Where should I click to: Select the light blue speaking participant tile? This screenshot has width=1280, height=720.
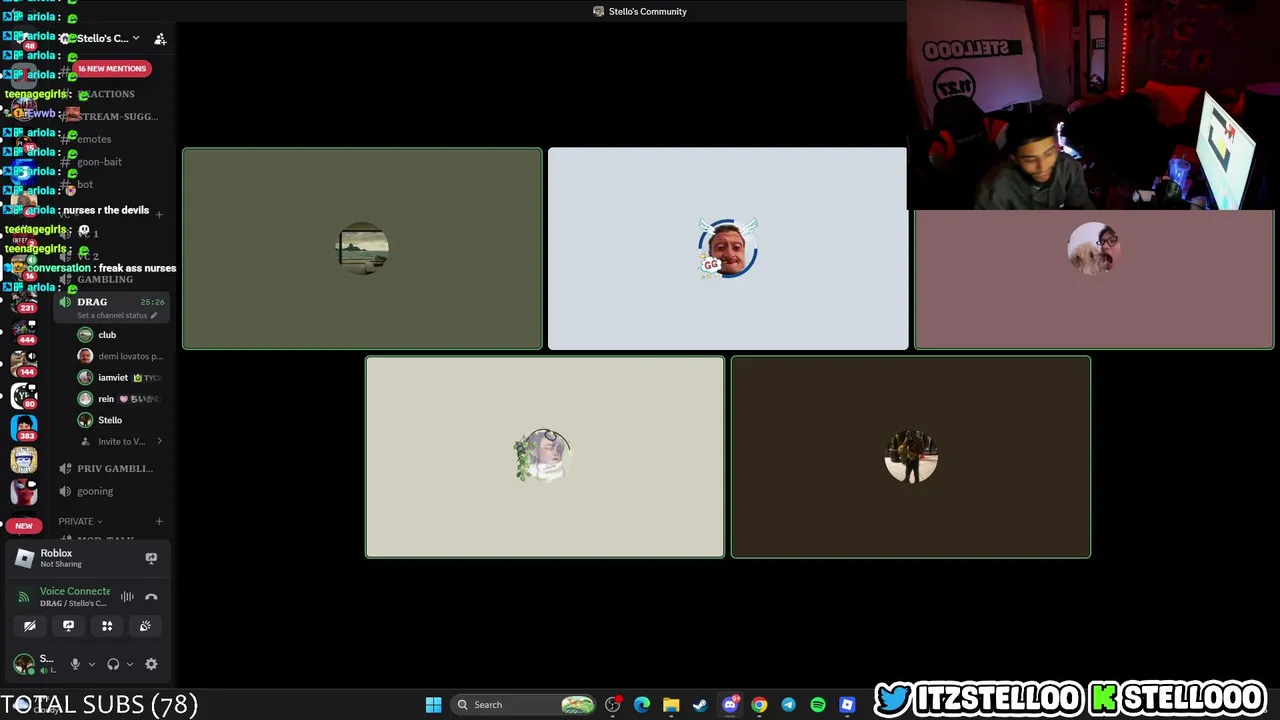pos(728,249)
